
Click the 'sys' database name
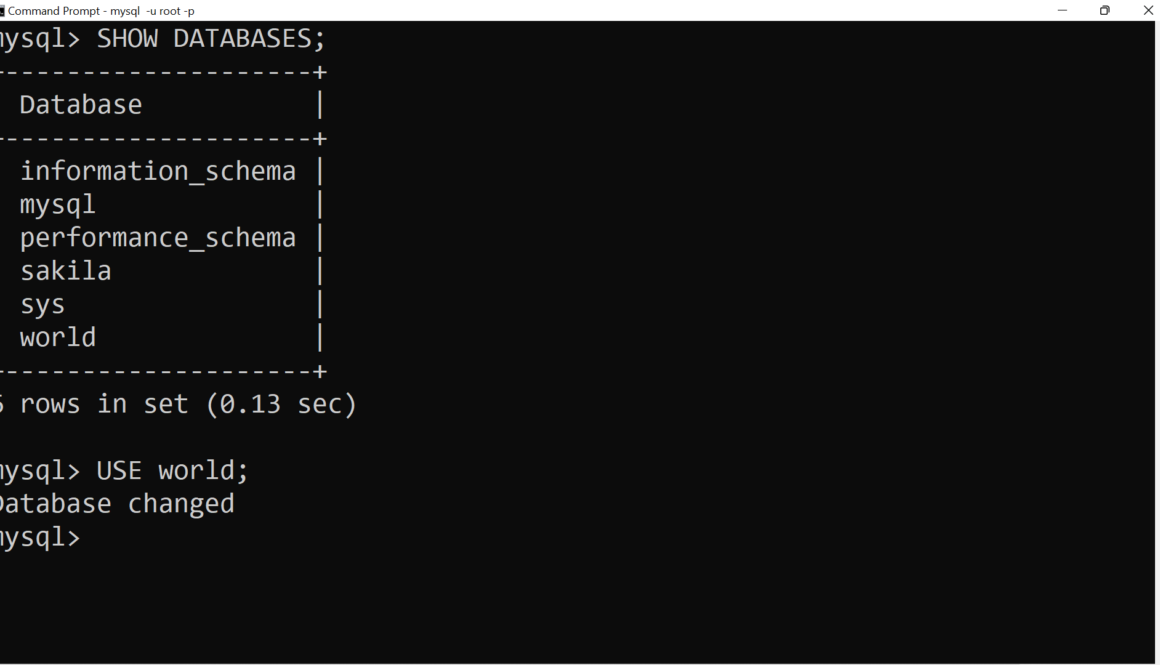tap(42, 304)
